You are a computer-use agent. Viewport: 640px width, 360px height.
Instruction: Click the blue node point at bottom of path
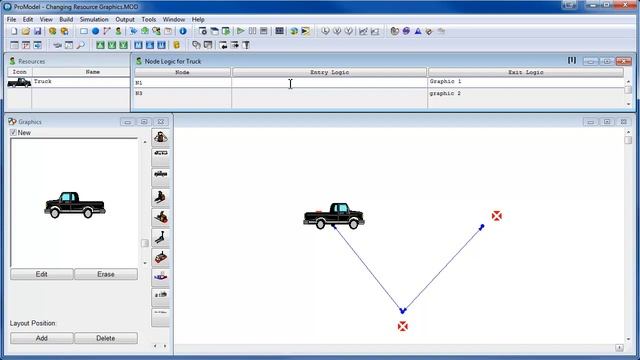[x=402, y=311]
